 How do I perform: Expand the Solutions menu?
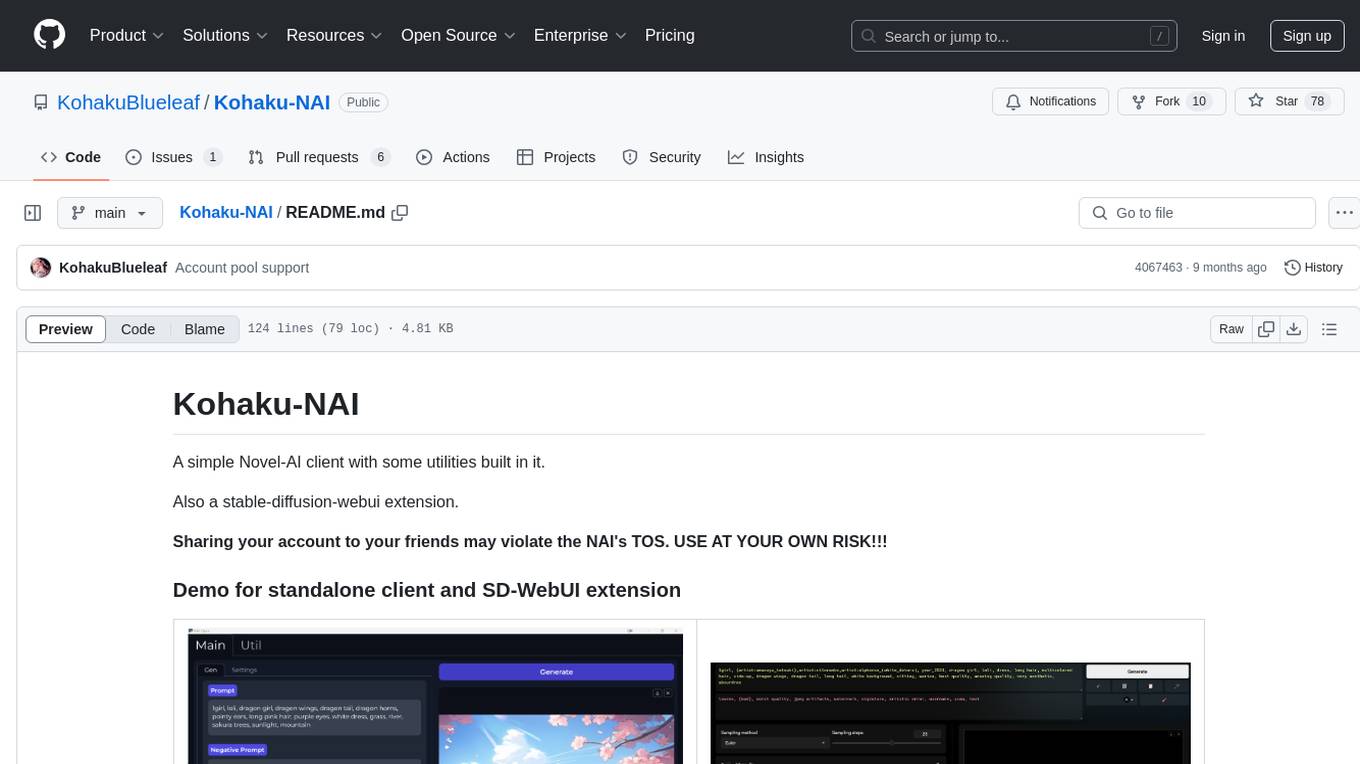pyautogui.click(x=225, y=35)
